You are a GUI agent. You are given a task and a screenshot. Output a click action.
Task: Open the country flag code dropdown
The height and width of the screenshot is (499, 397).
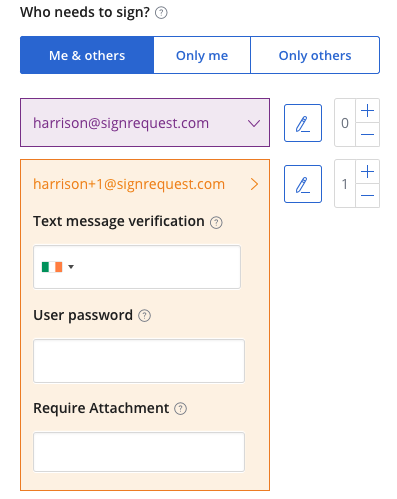[x=58, y=267]
